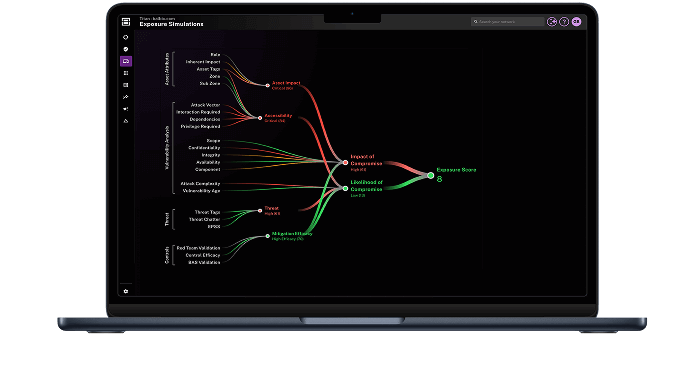Open the user avatar in header
This screenshot has width=700, height=386.
[x=577, y=21]
